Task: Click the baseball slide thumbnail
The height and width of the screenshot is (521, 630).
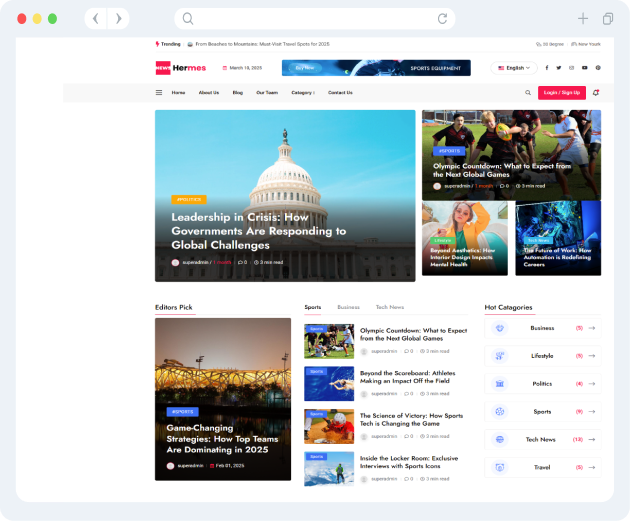Action: (329, 426)
